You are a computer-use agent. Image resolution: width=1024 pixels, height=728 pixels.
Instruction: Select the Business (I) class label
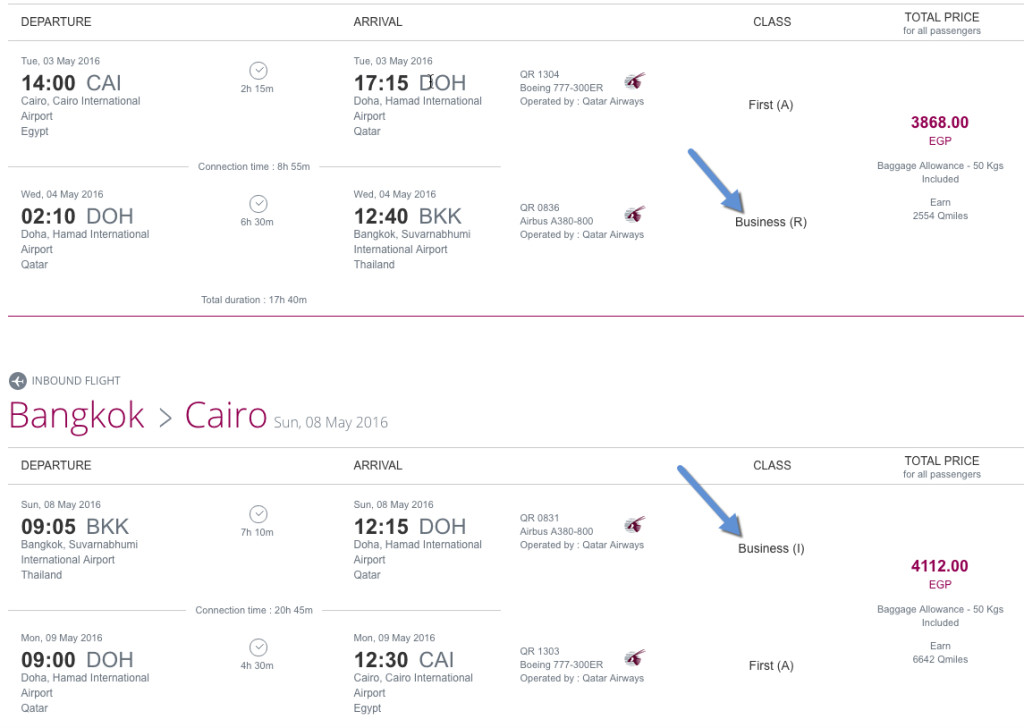point(771,548)
